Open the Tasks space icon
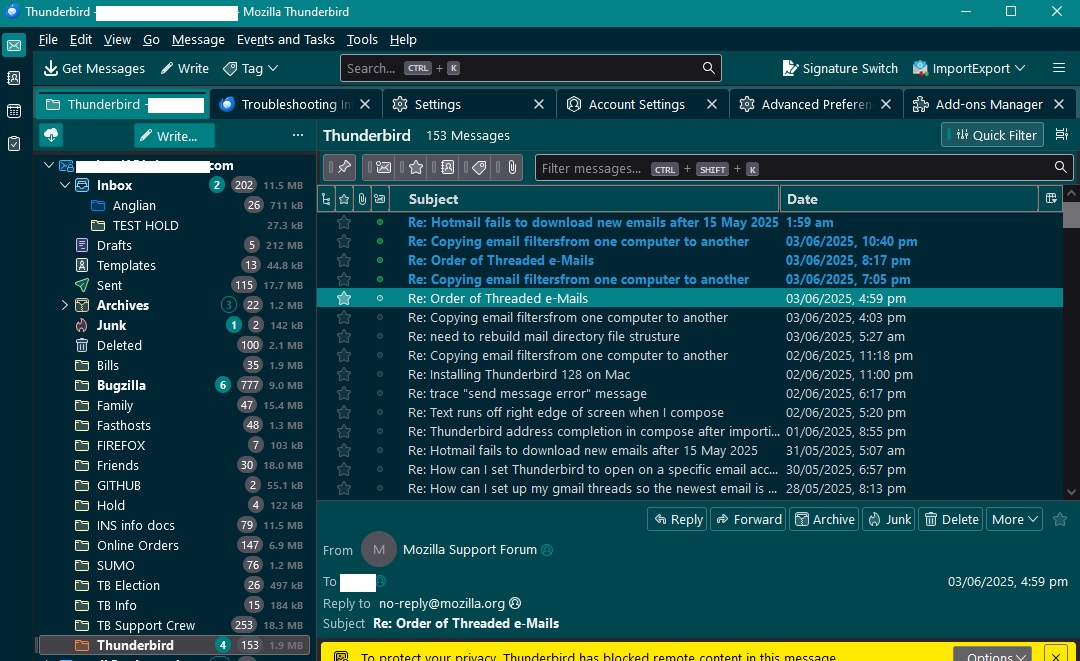Viewport: 1080px width, 661px height. coord(14,144)
